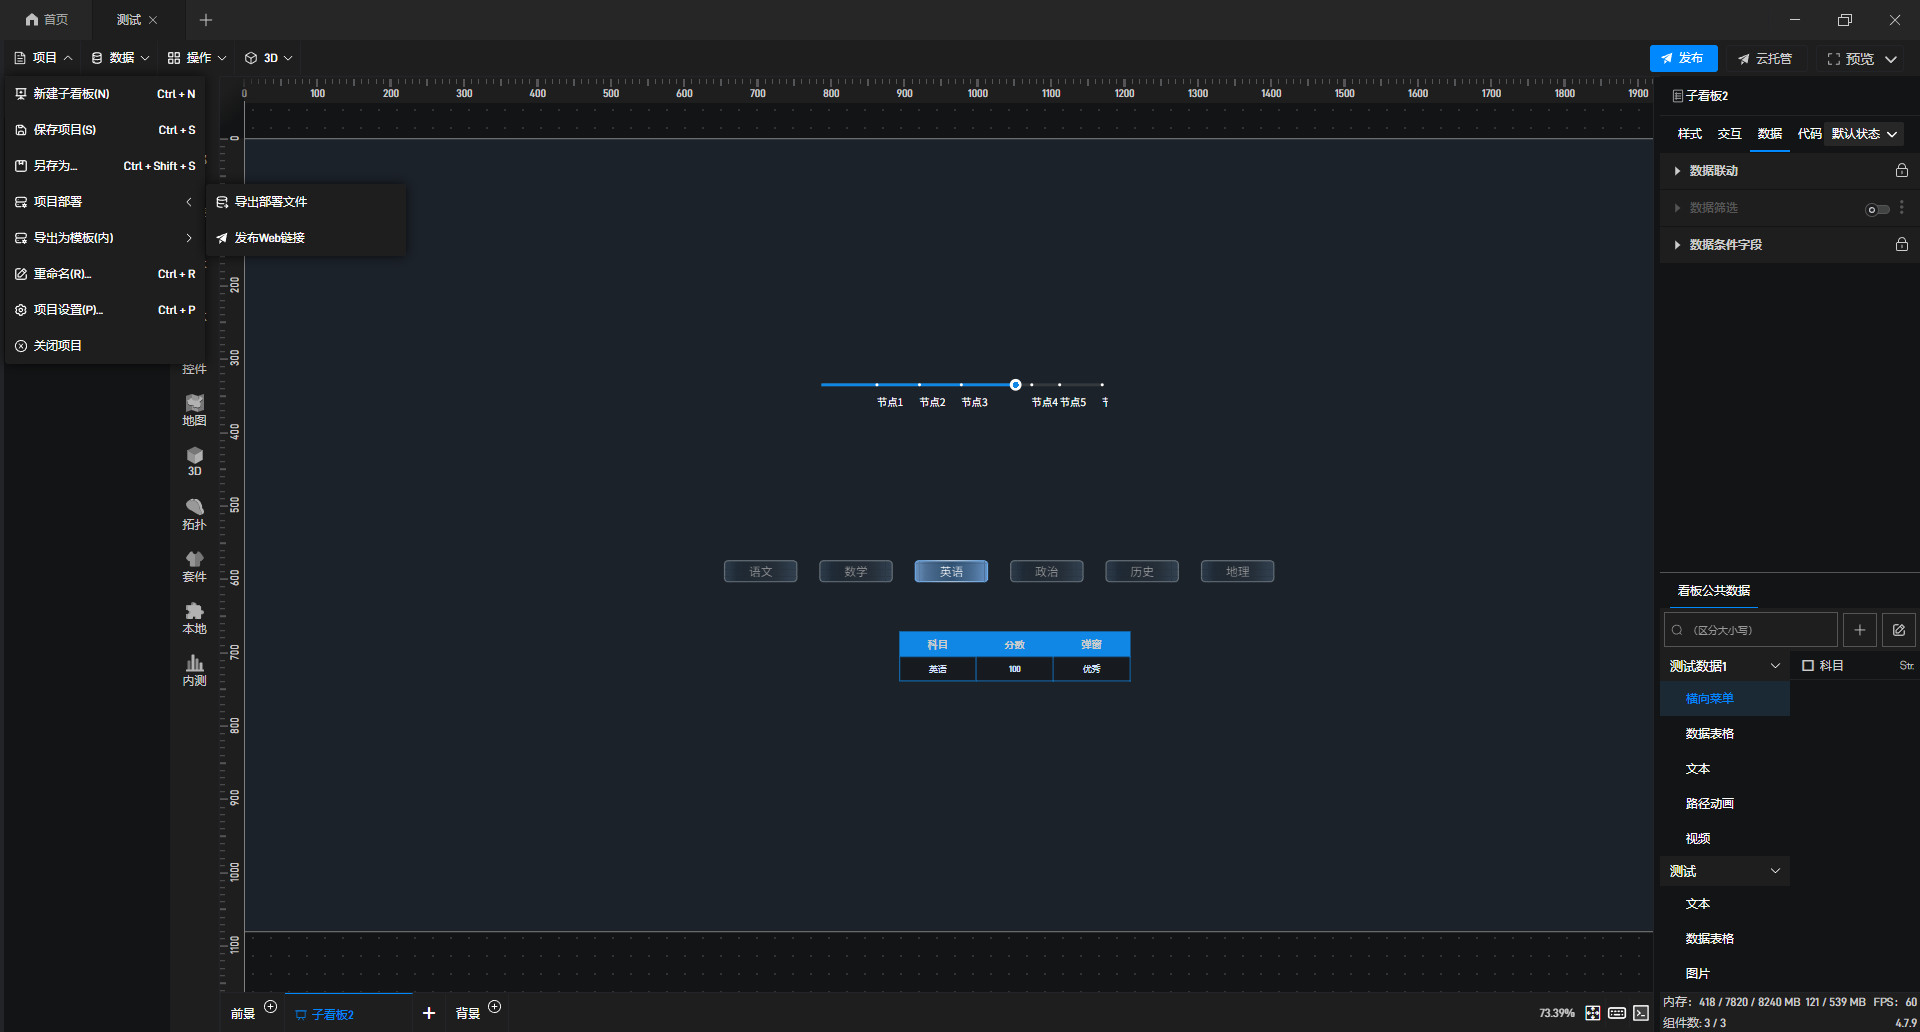Check the 科目 field checkbox

click(1808, 665)
